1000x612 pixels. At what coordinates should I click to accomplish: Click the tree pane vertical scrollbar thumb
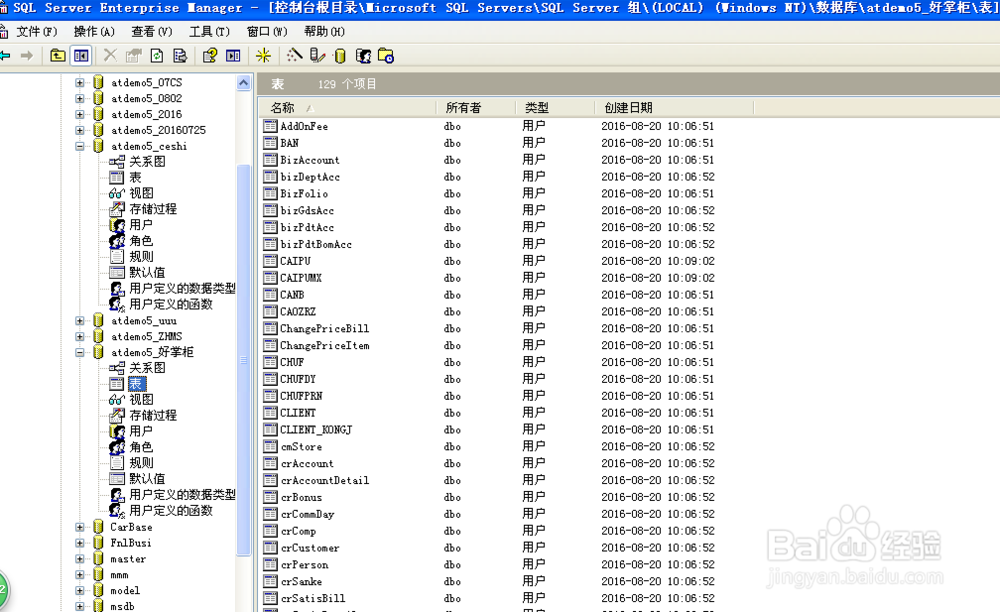click(x=244, y=360)
